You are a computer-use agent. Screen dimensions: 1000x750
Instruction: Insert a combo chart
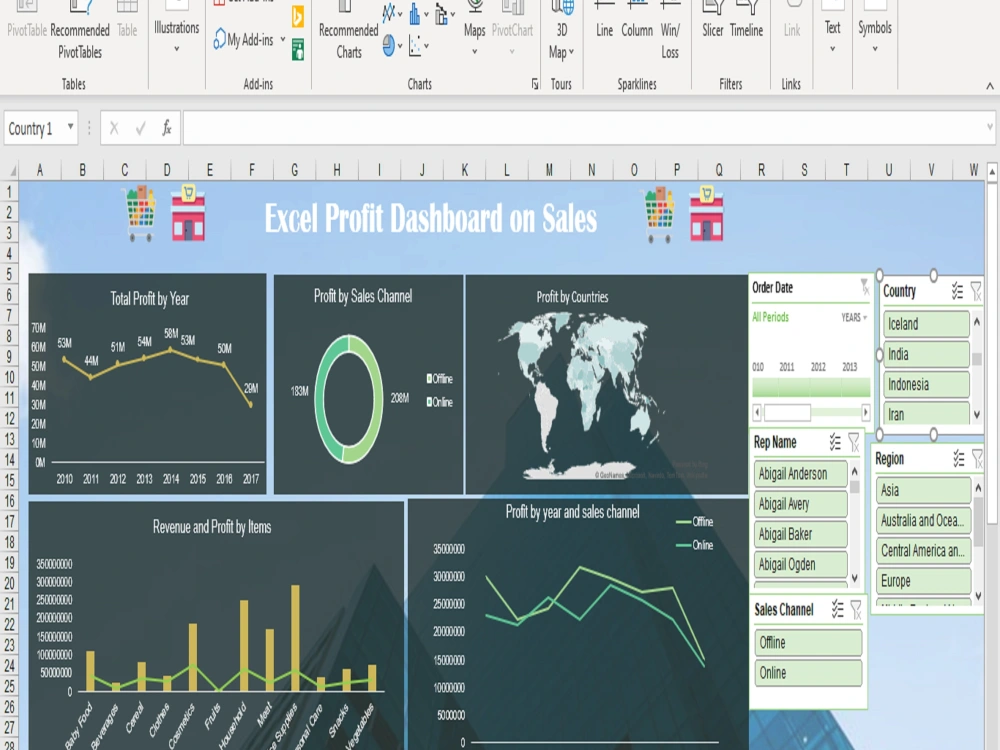coord(445,13)
